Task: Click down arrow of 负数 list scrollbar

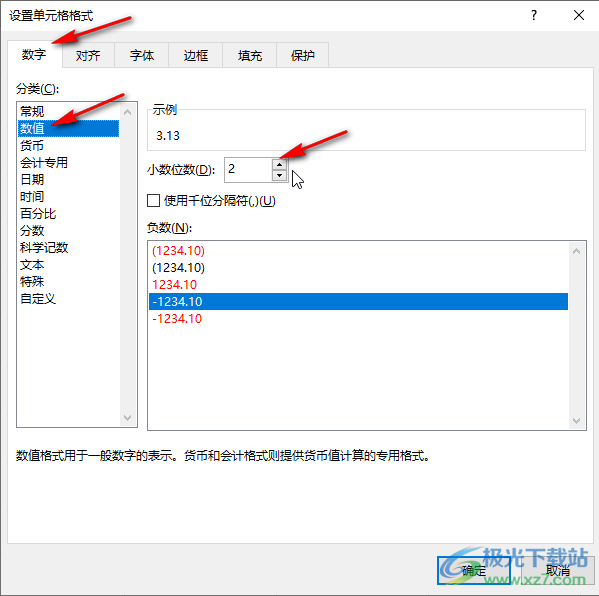Action: 576,421
